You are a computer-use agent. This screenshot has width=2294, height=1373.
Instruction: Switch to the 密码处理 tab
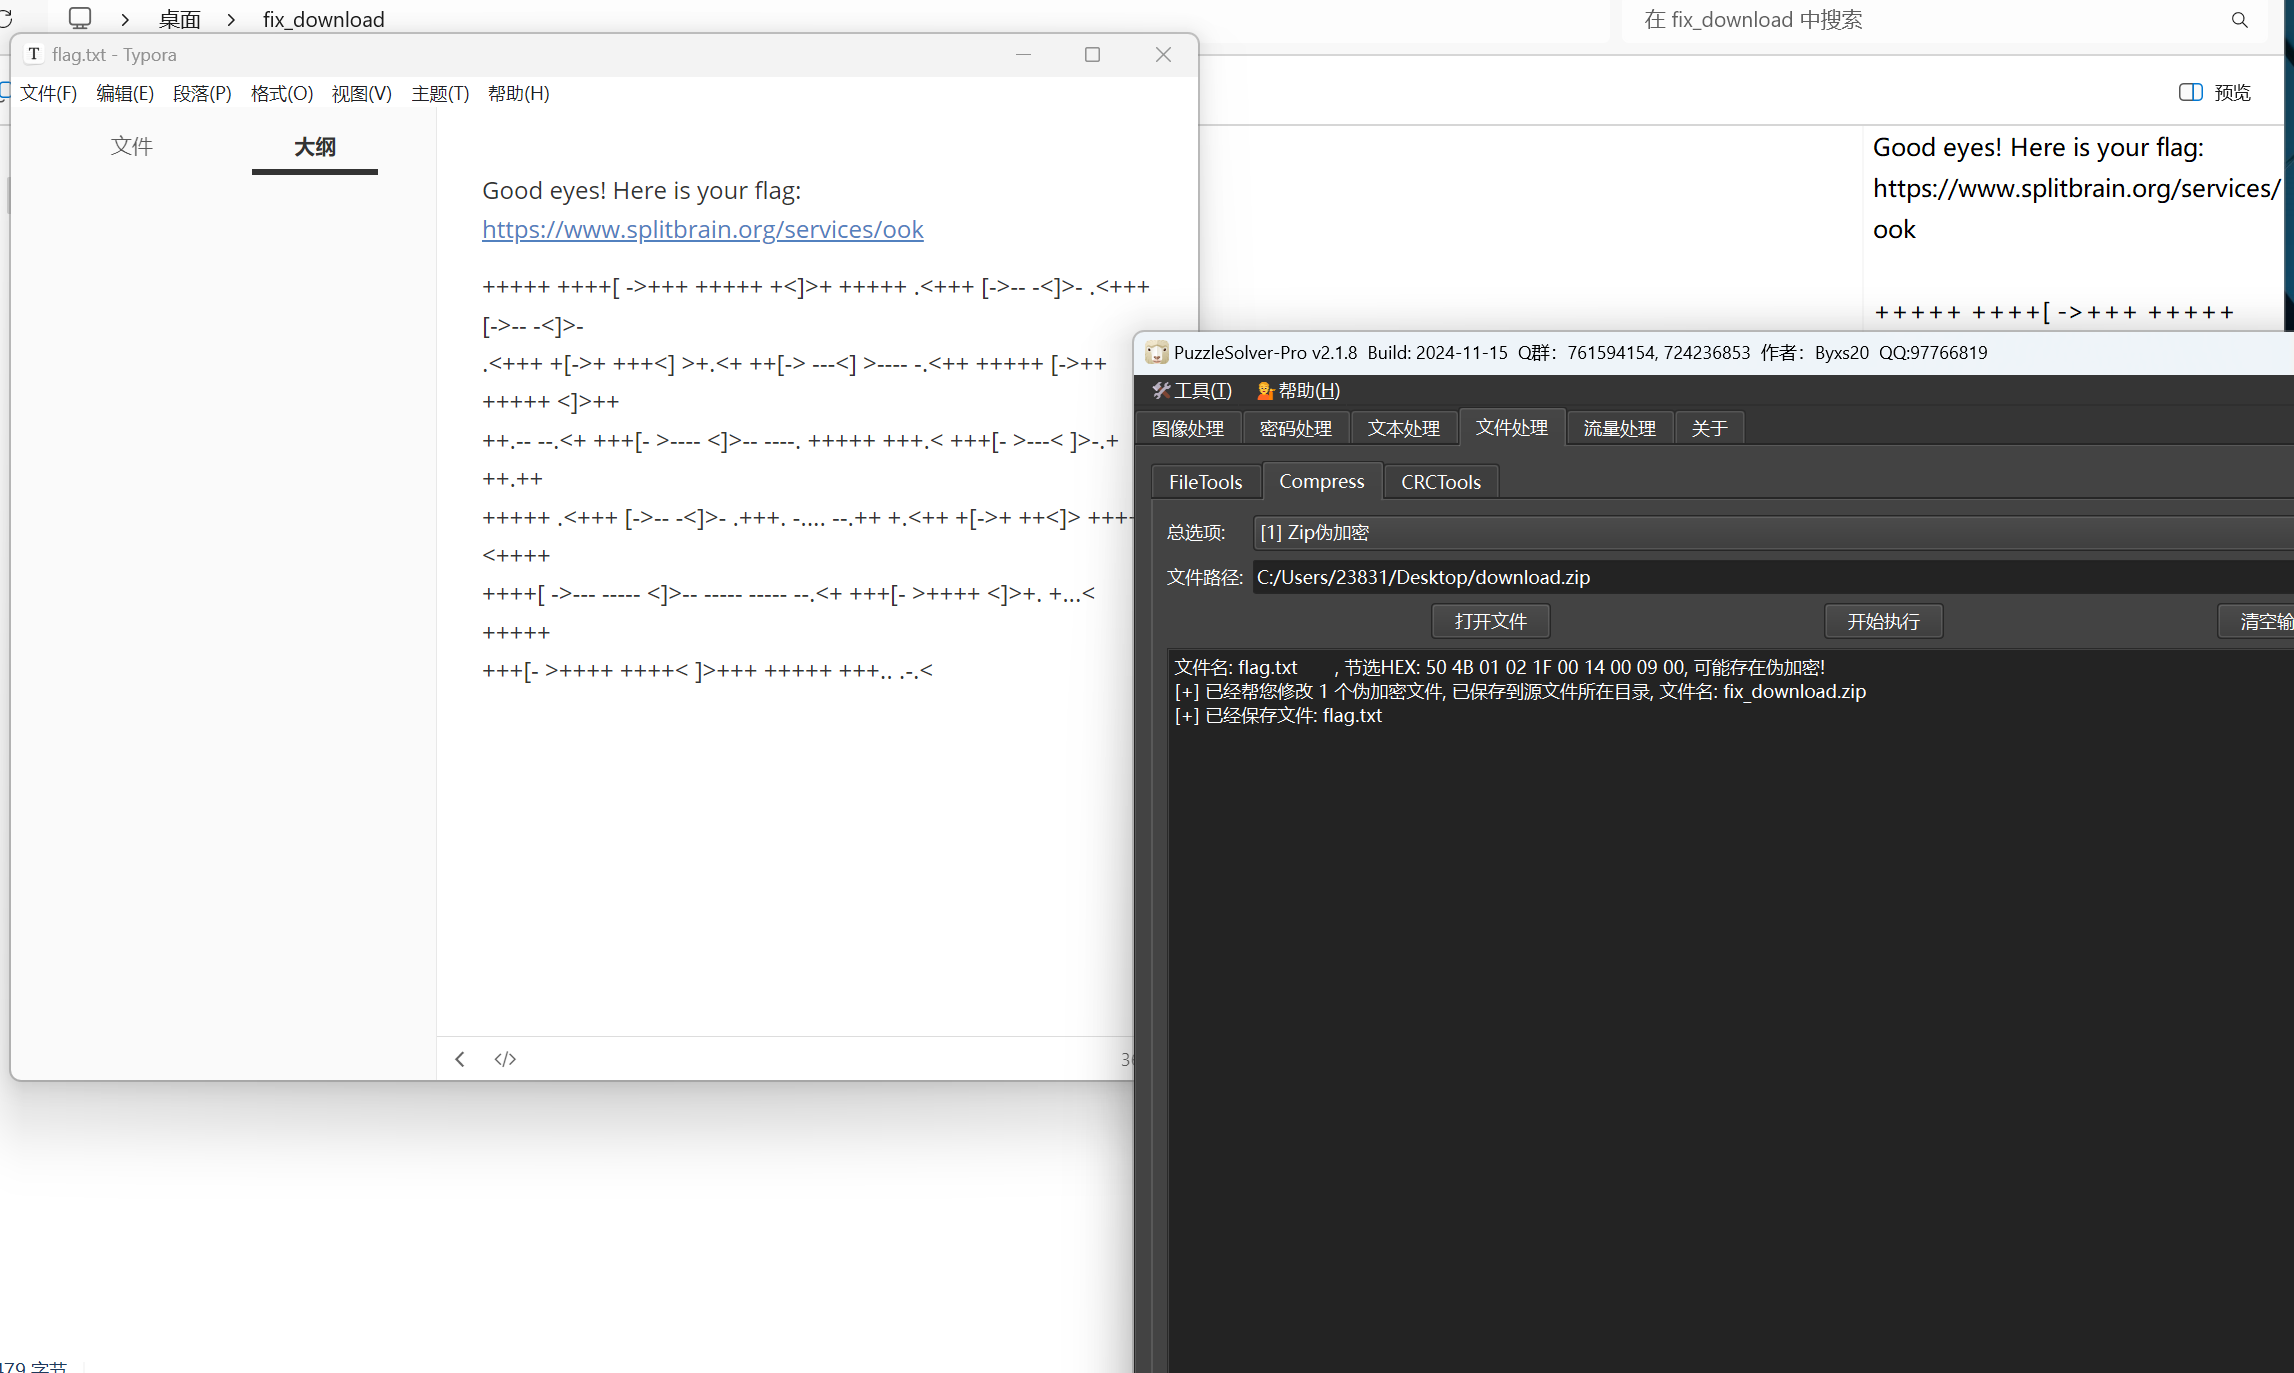point(1296,428)
